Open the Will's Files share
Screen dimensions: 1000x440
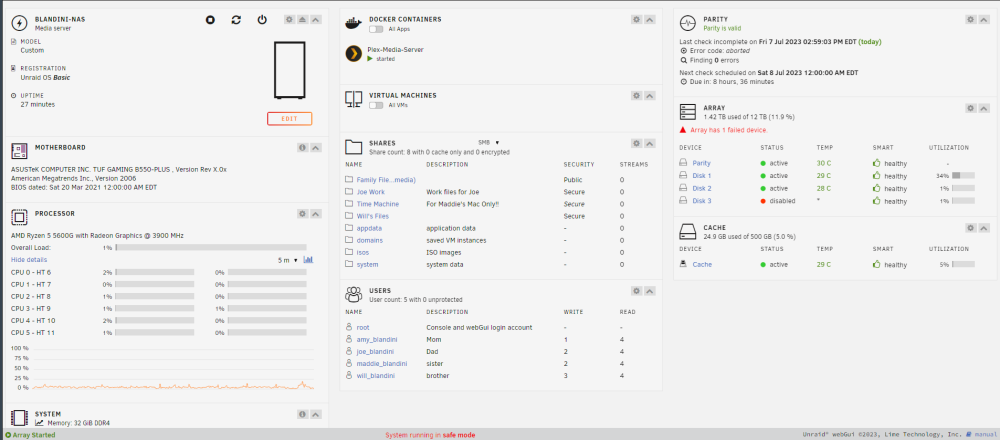tap(372, 216)
